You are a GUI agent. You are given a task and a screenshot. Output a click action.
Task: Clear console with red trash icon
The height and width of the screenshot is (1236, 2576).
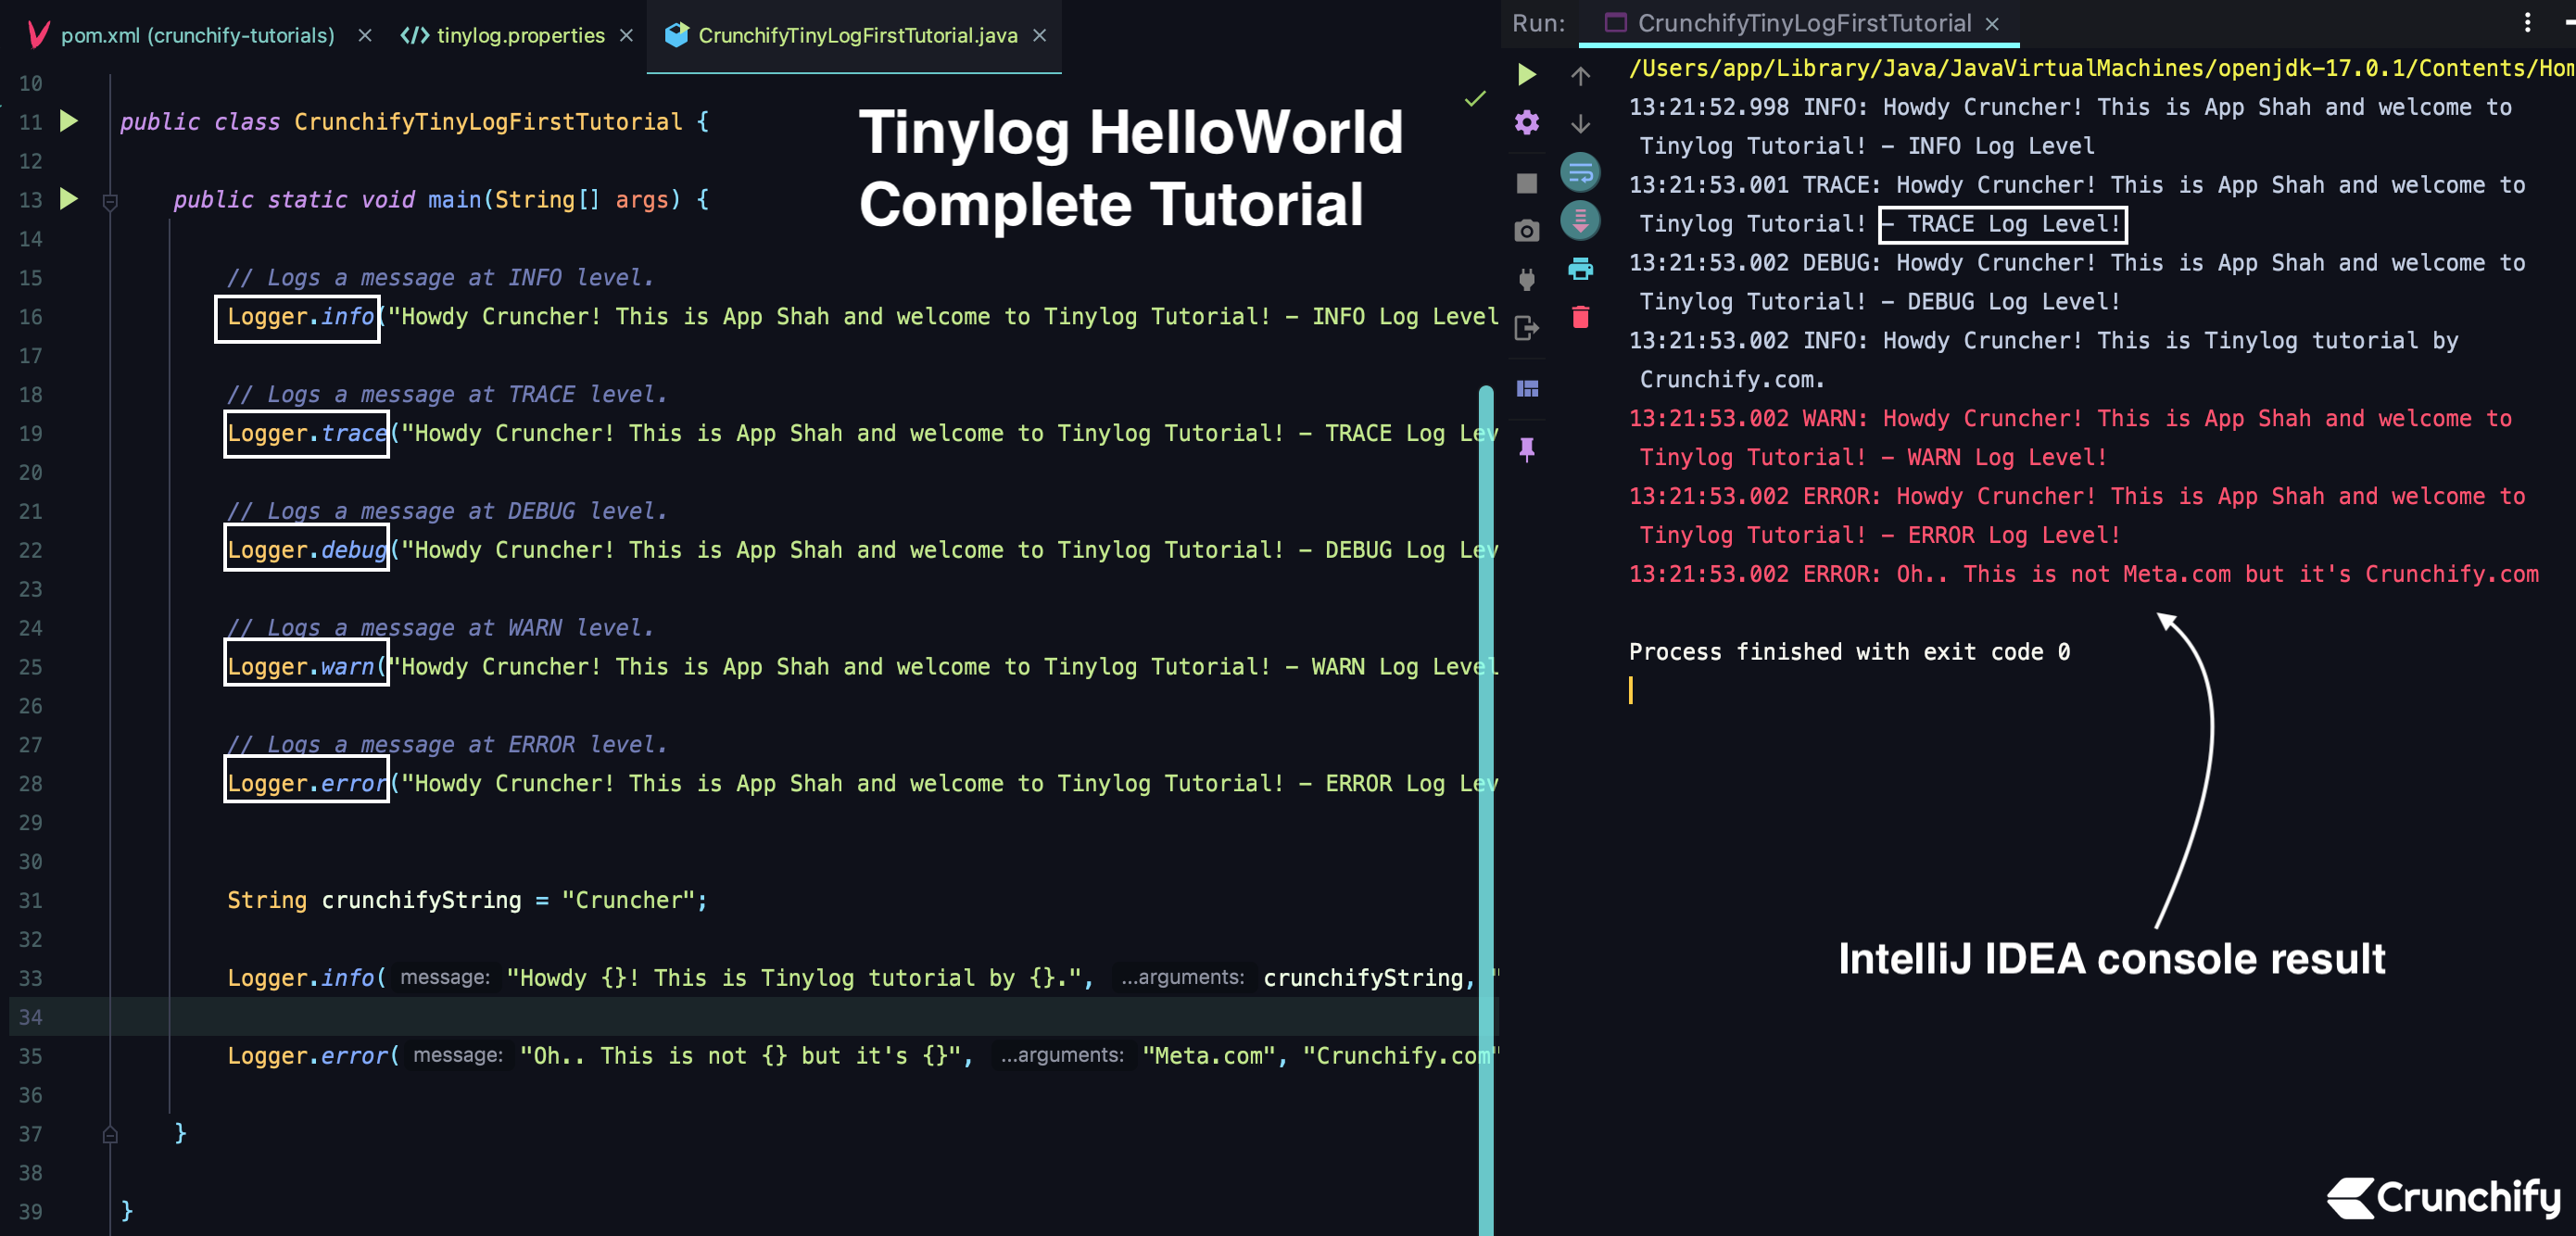(1580, 318)
